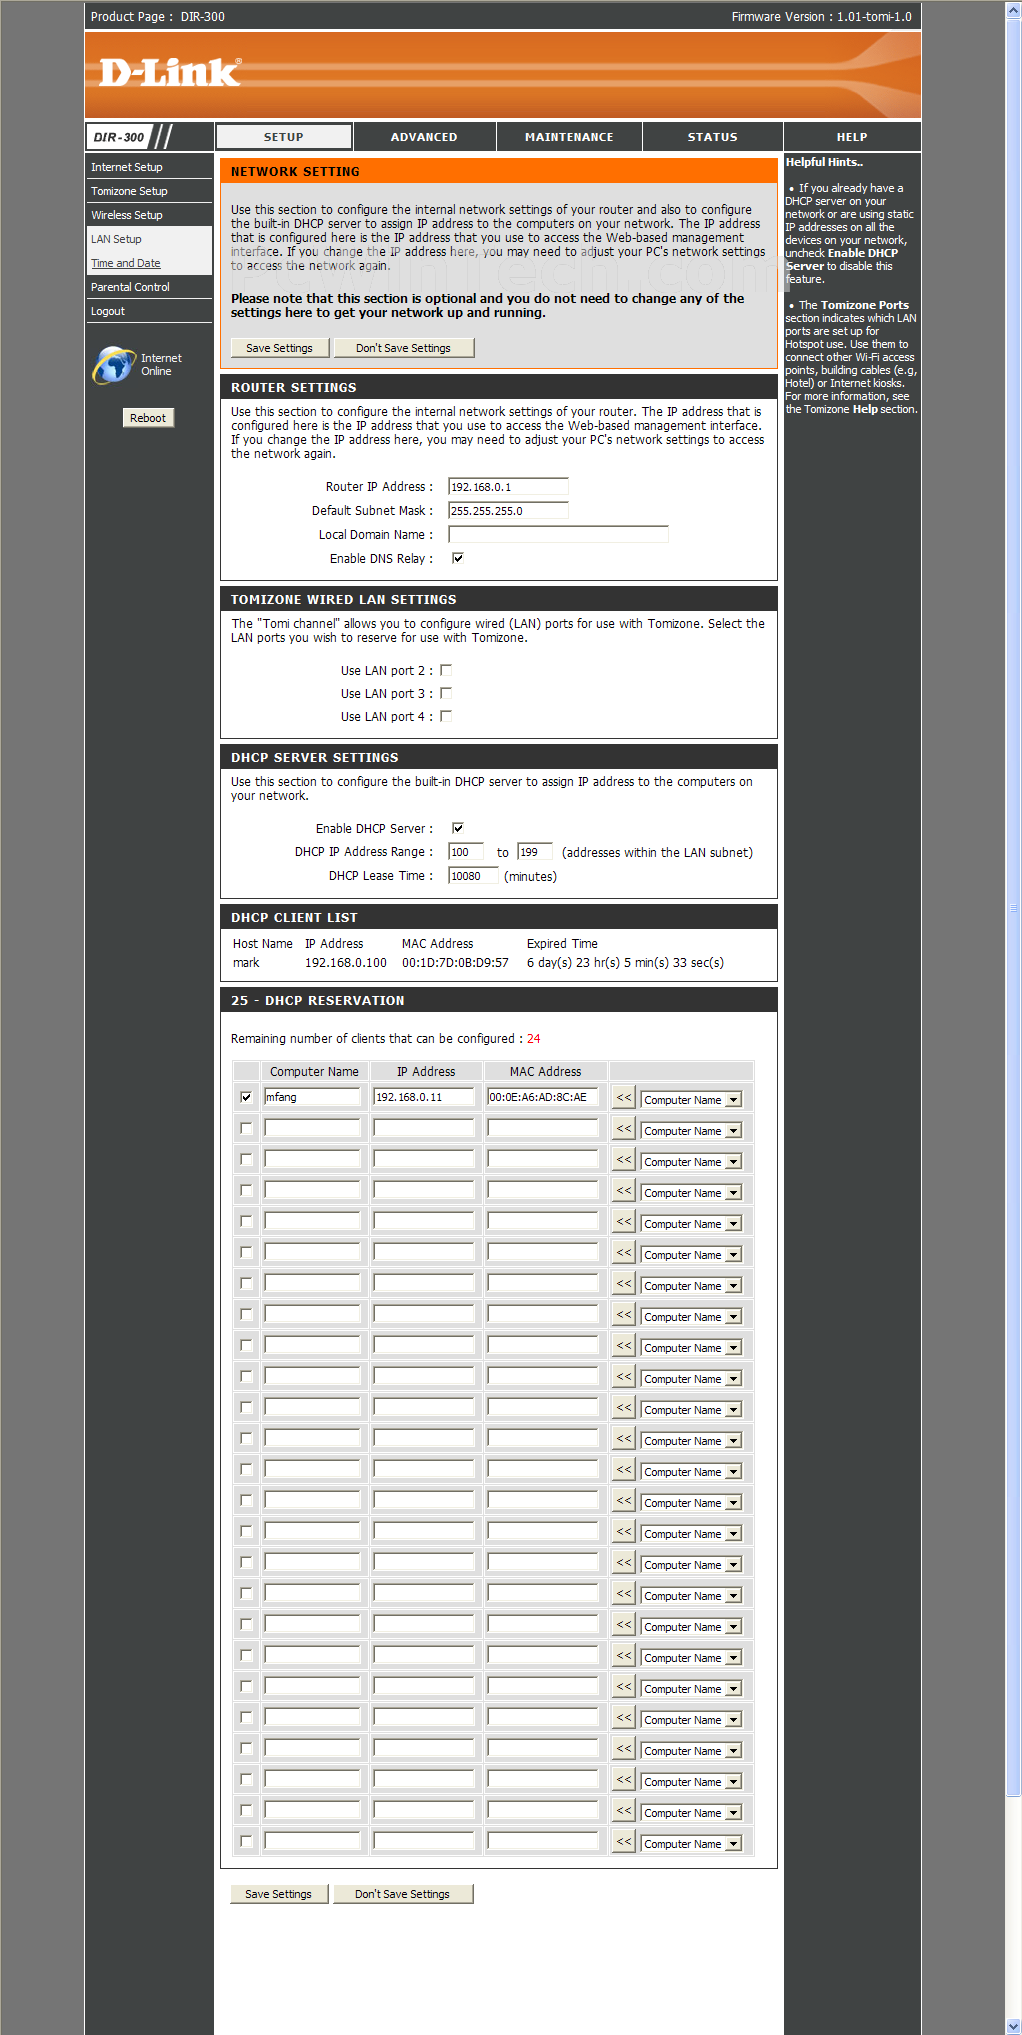Click the top Save Settings button
1022x2035 pixels.
pyautogui.click(x=279, y=348)
